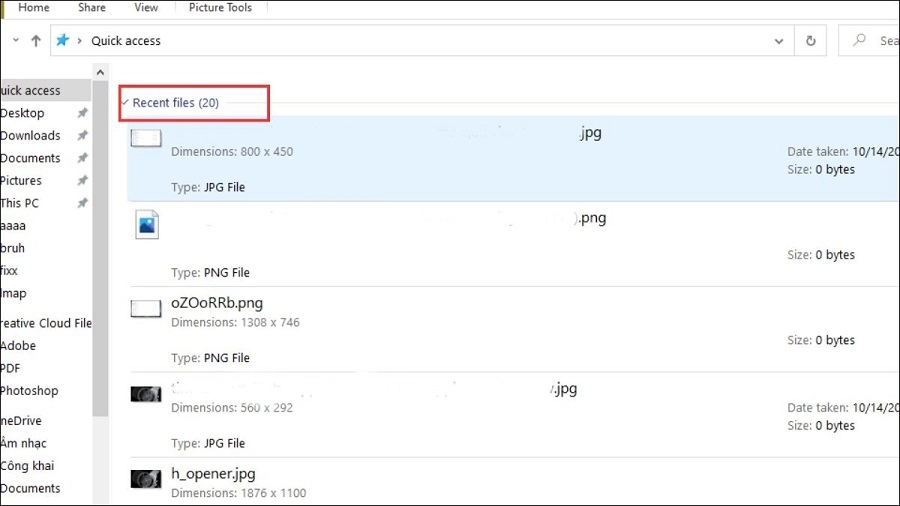
Task: Click the generic PNG file icon
Action: pos(147,224)
